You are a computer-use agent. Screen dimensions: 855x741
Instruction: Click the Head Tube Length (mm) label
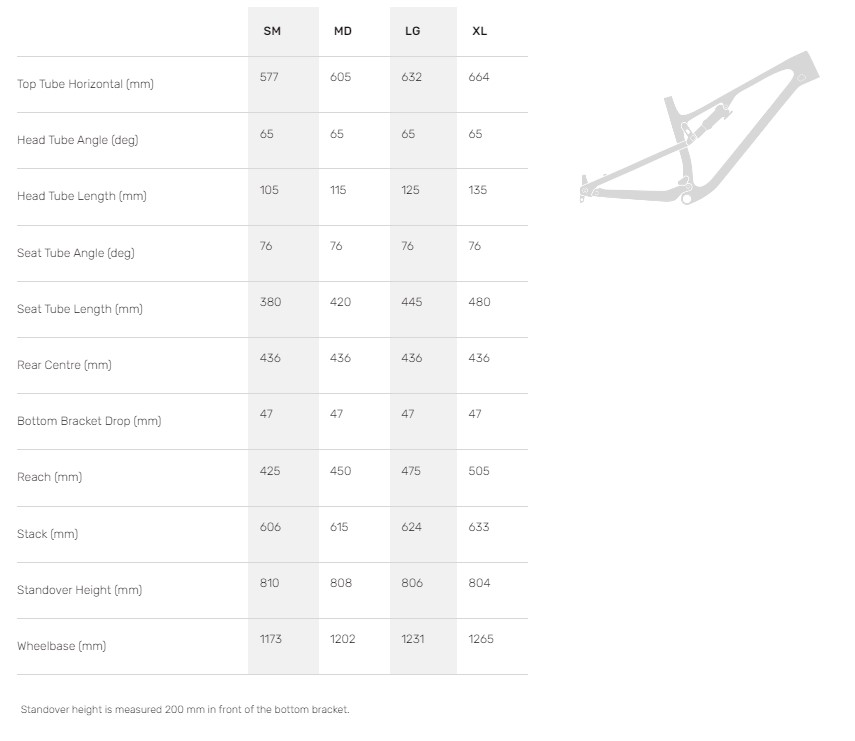pyautogui.click(x=81, y=196)
